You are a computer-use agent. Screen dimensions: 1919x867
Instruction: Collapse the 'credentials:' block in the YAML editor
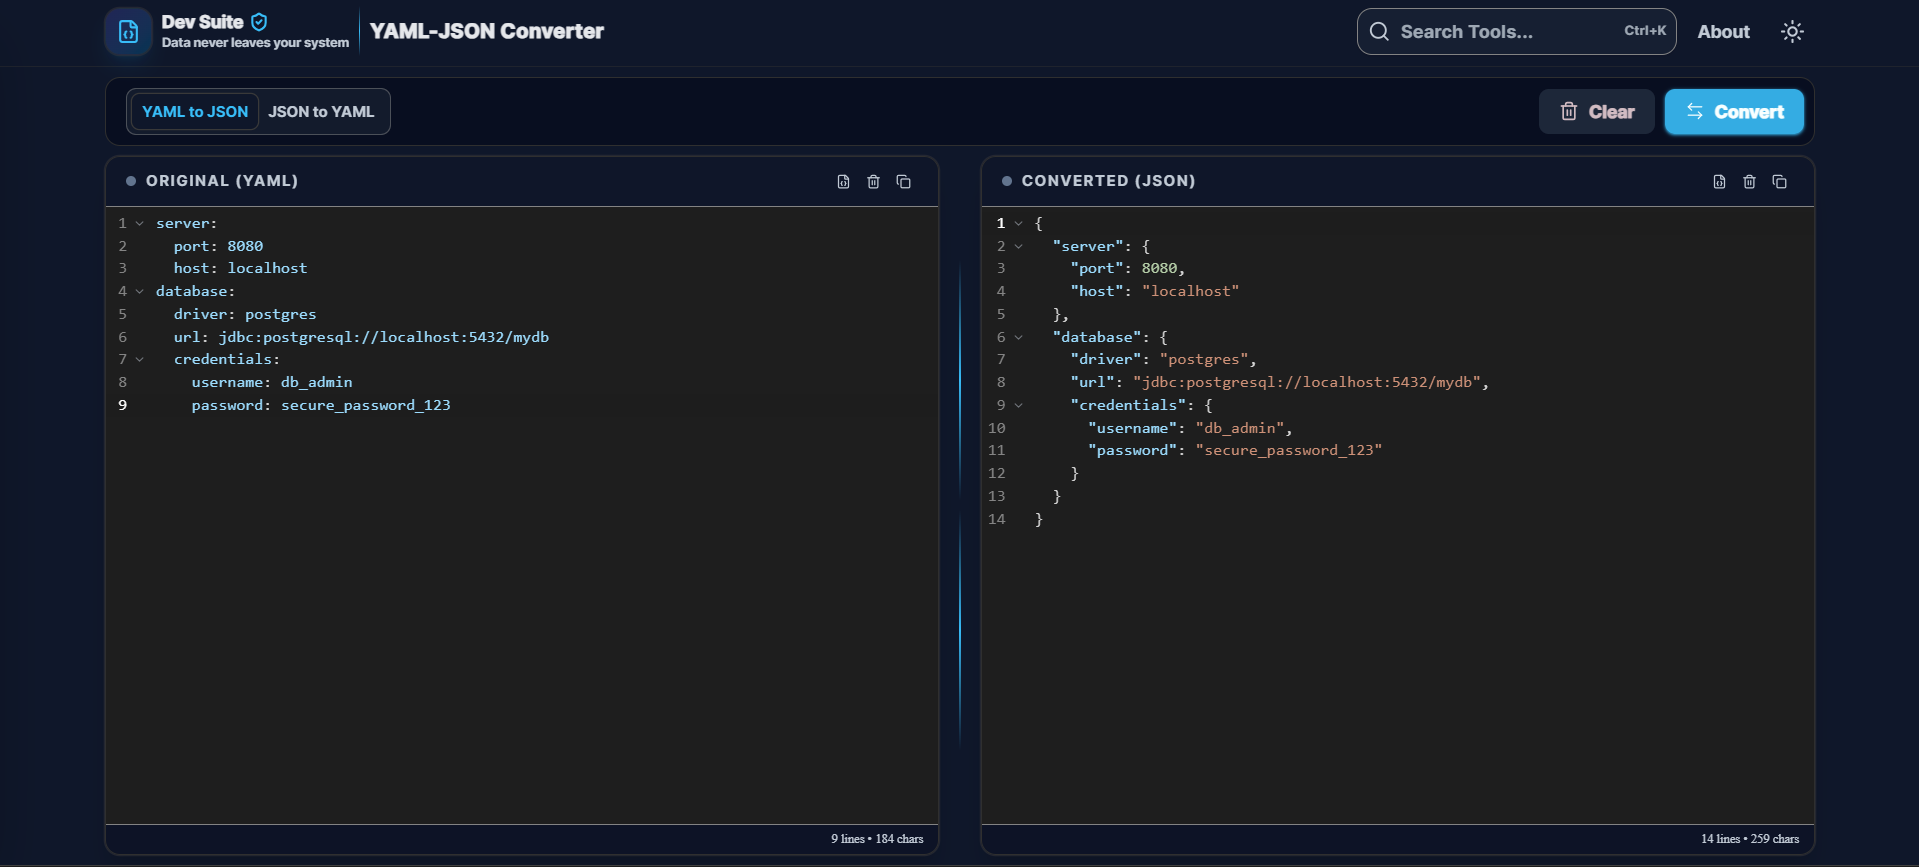coord(140,359)
